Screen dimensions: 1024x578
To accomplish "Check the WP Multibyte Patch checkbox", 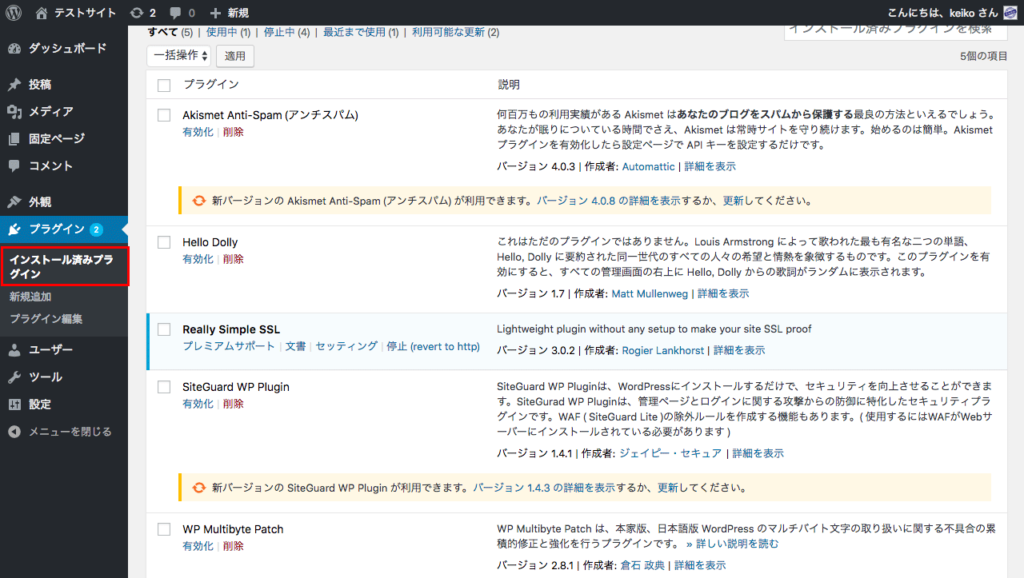I will point(164,530).
